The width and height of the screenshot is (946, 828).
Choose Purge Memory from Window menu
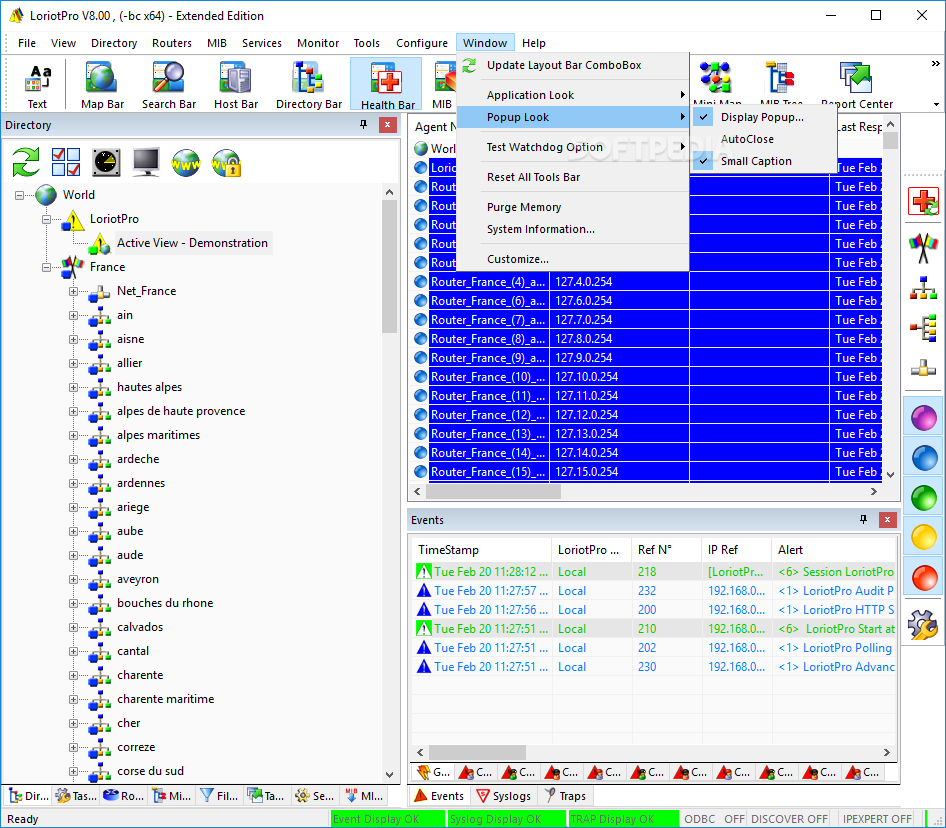point(573,207)
